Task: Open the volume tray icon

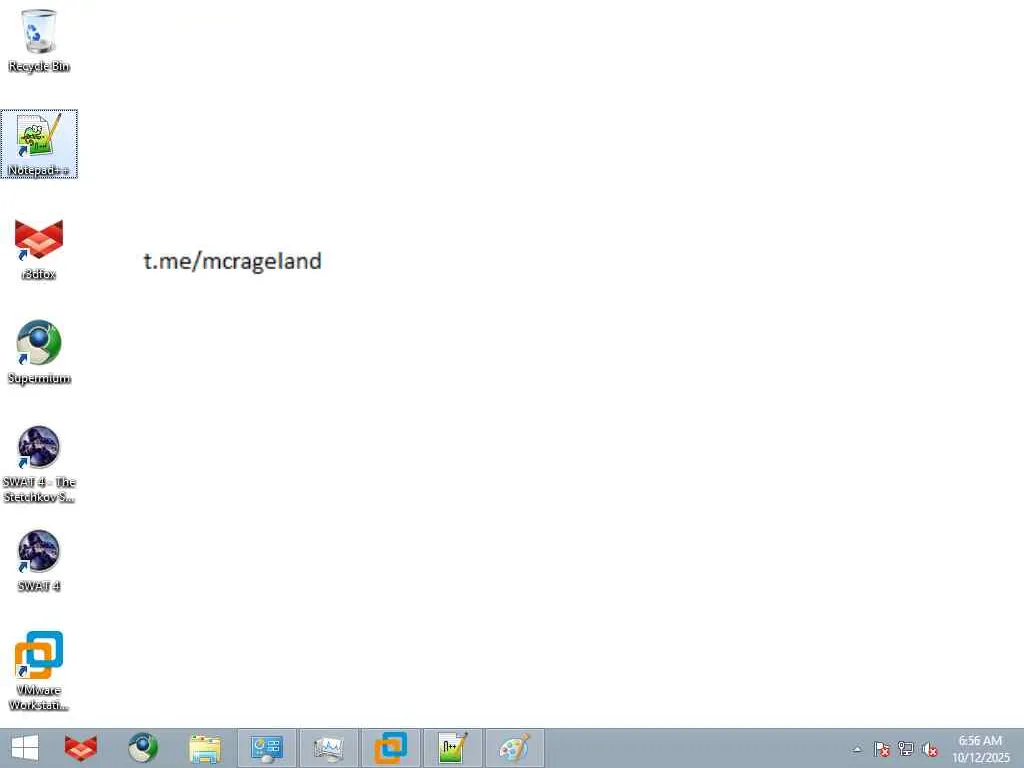Action: [930, 749]
